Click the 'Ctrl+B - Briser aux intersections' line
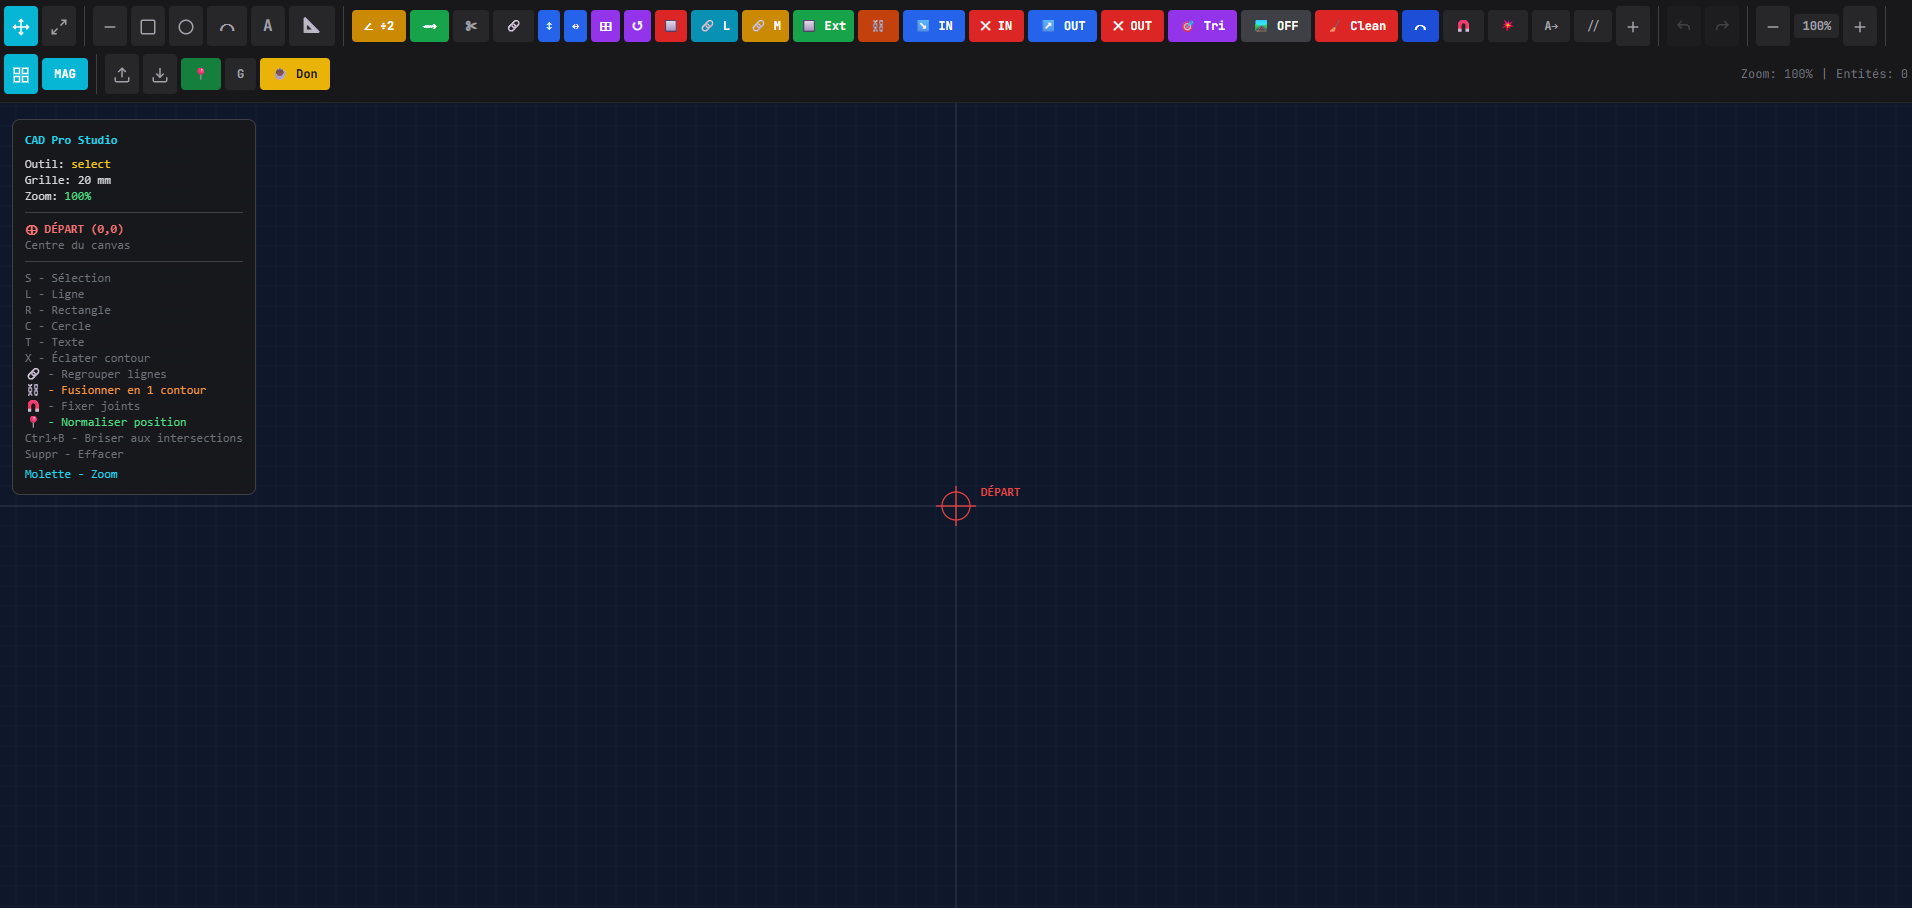Viewport: 1912px width, 908px height. (x=134, y=438)
